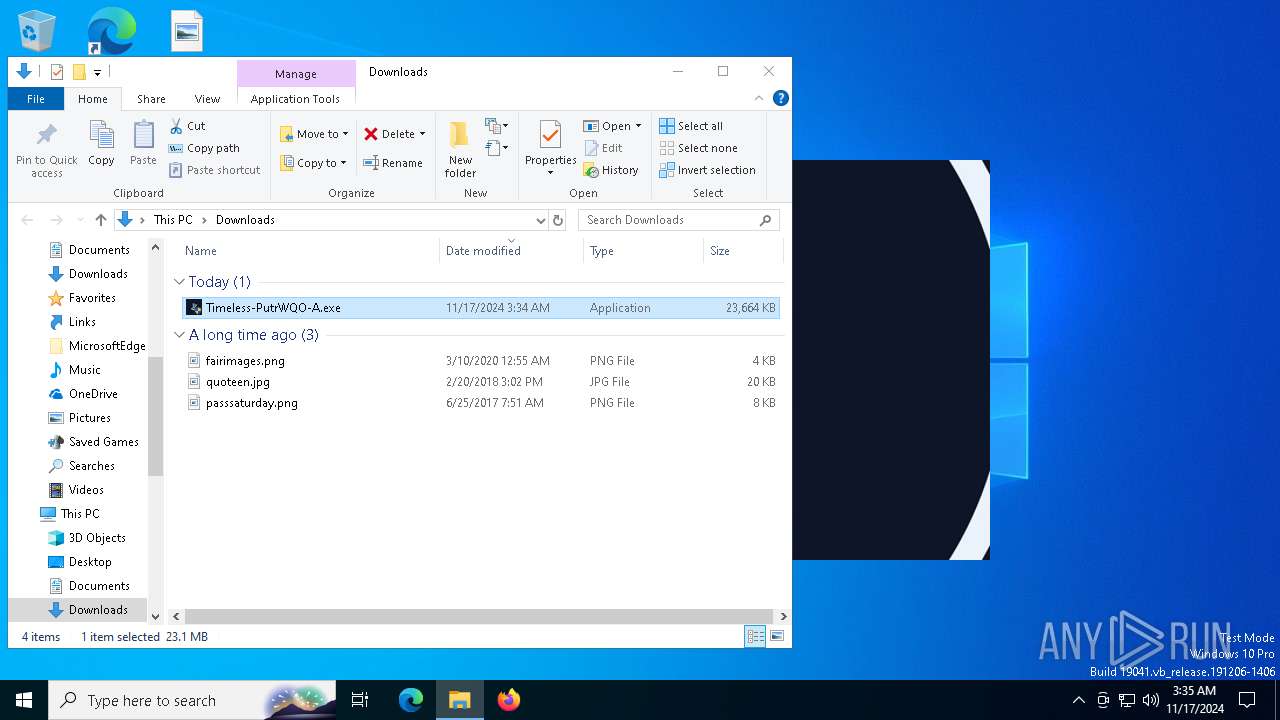
Task: Select Timeless-PutrWQO-A.exe file
Action: coord(480,308)
